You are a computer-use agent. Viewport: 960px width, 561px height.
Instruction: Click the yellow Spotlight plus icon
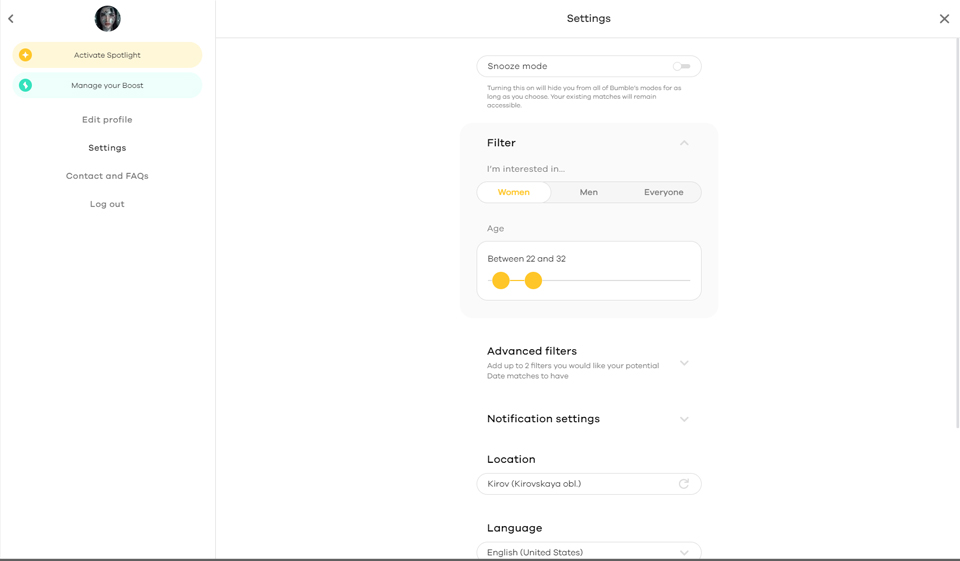pos(26,55)
